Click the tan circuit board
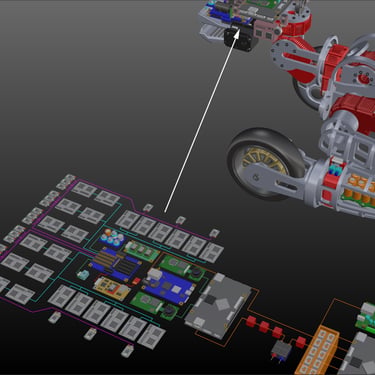Screen dimensions: 375x375 coord(112,288)
